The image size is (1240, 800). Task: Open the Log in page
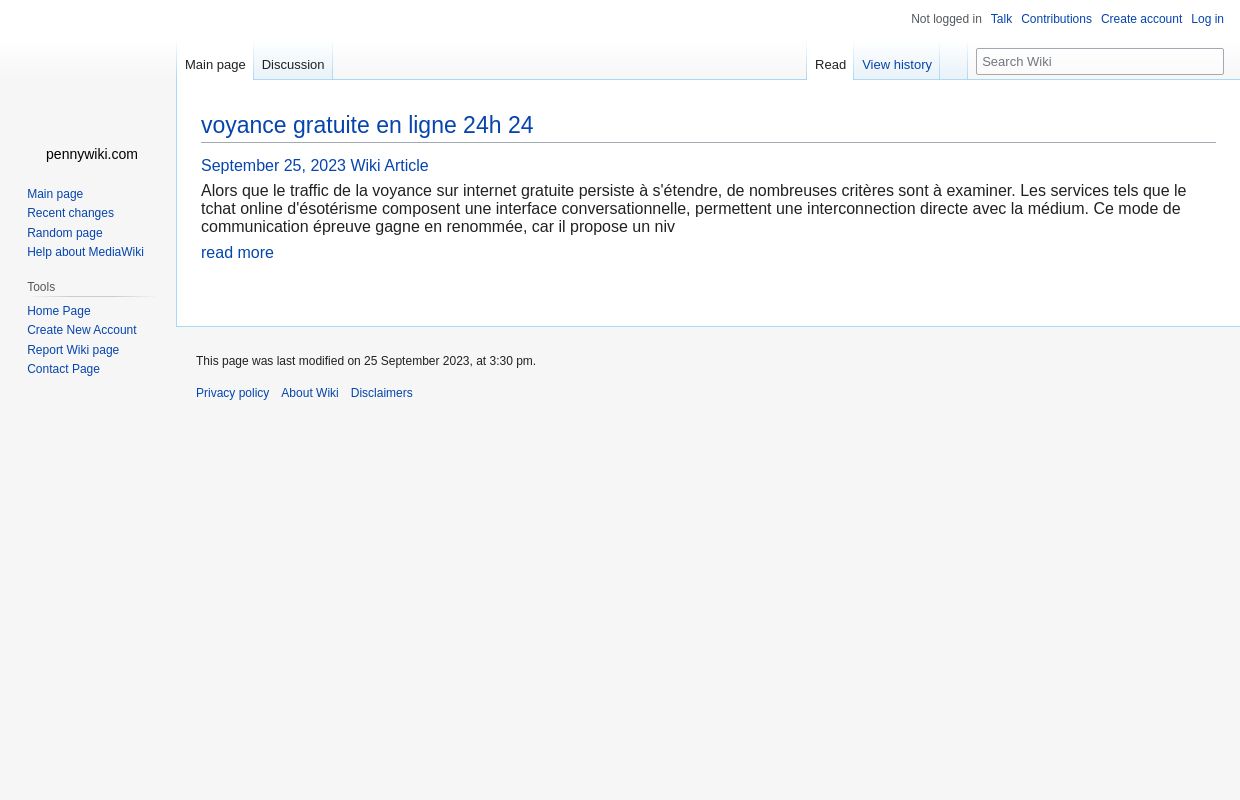coord(1207,19)
